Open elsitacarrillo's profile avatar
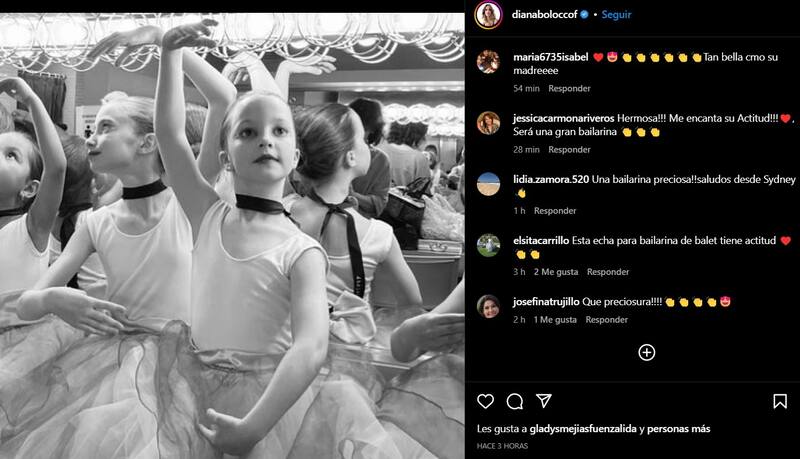800x459 pixels. tap(488, 245)
